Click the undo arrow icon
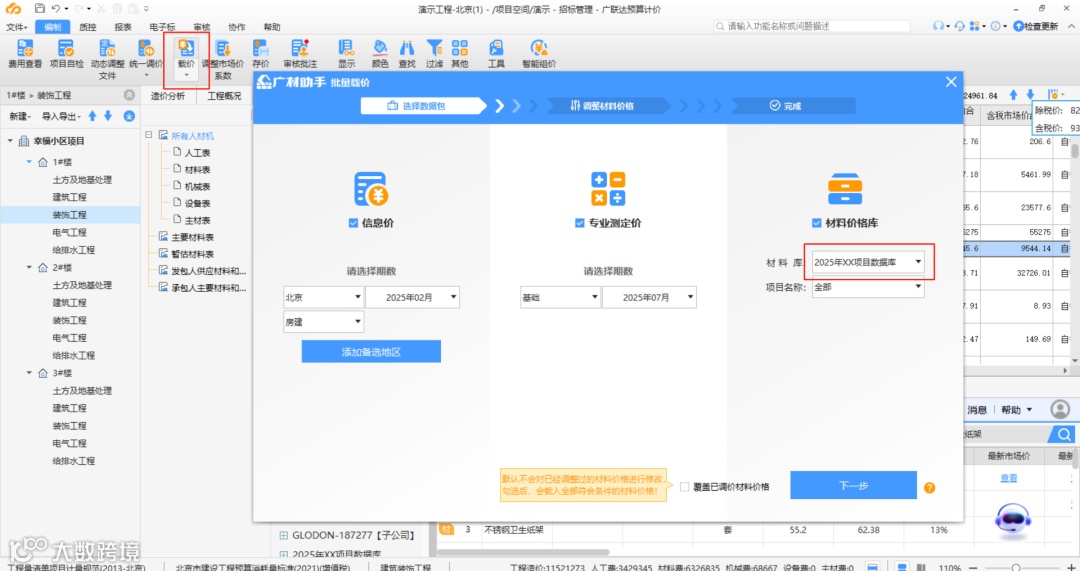Viewport: 1080px width, 571px height. [x=56, y=9]
